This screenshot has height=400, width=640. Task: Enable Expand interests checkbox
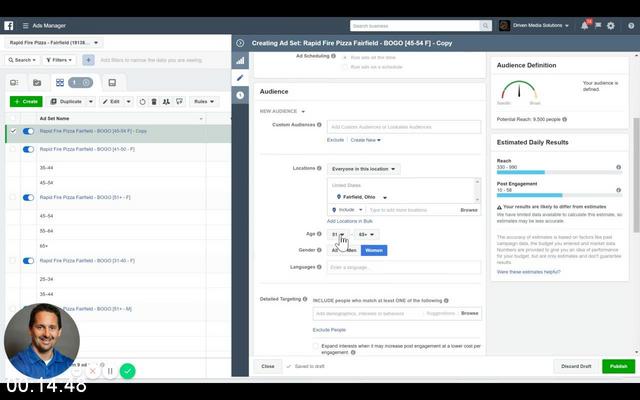coord(316,346)
